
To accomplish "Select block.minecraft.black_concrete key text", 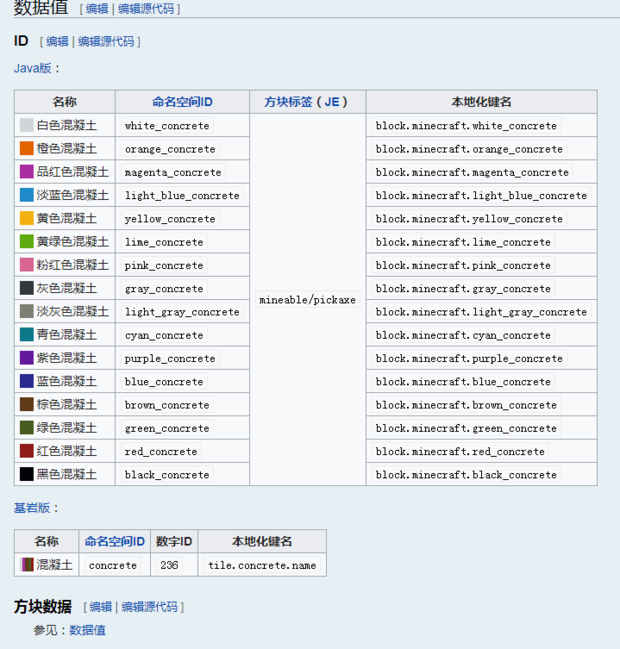I will pos(466,474).
